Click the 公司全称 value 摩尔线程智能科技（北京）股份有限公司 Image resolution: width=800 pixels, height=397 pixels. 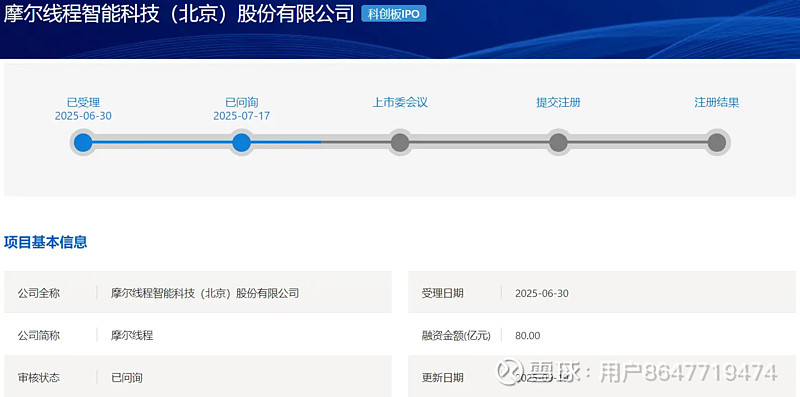coord(205,293)
